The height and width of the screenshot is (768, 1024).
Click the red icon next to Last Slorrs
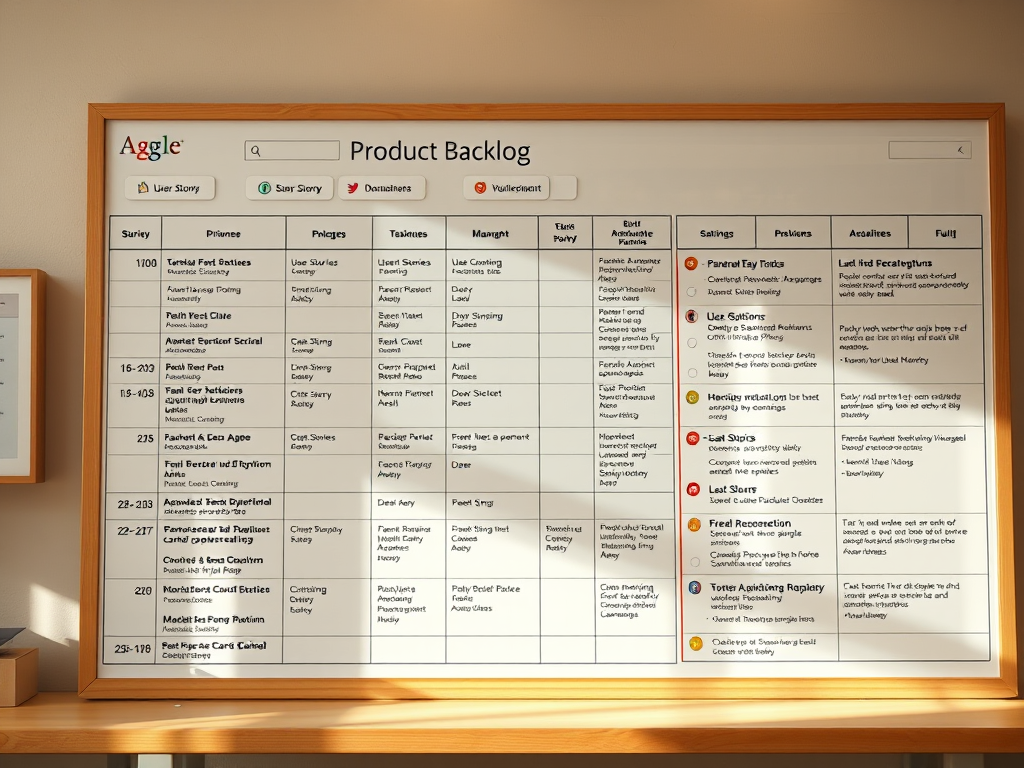[692, 489]
